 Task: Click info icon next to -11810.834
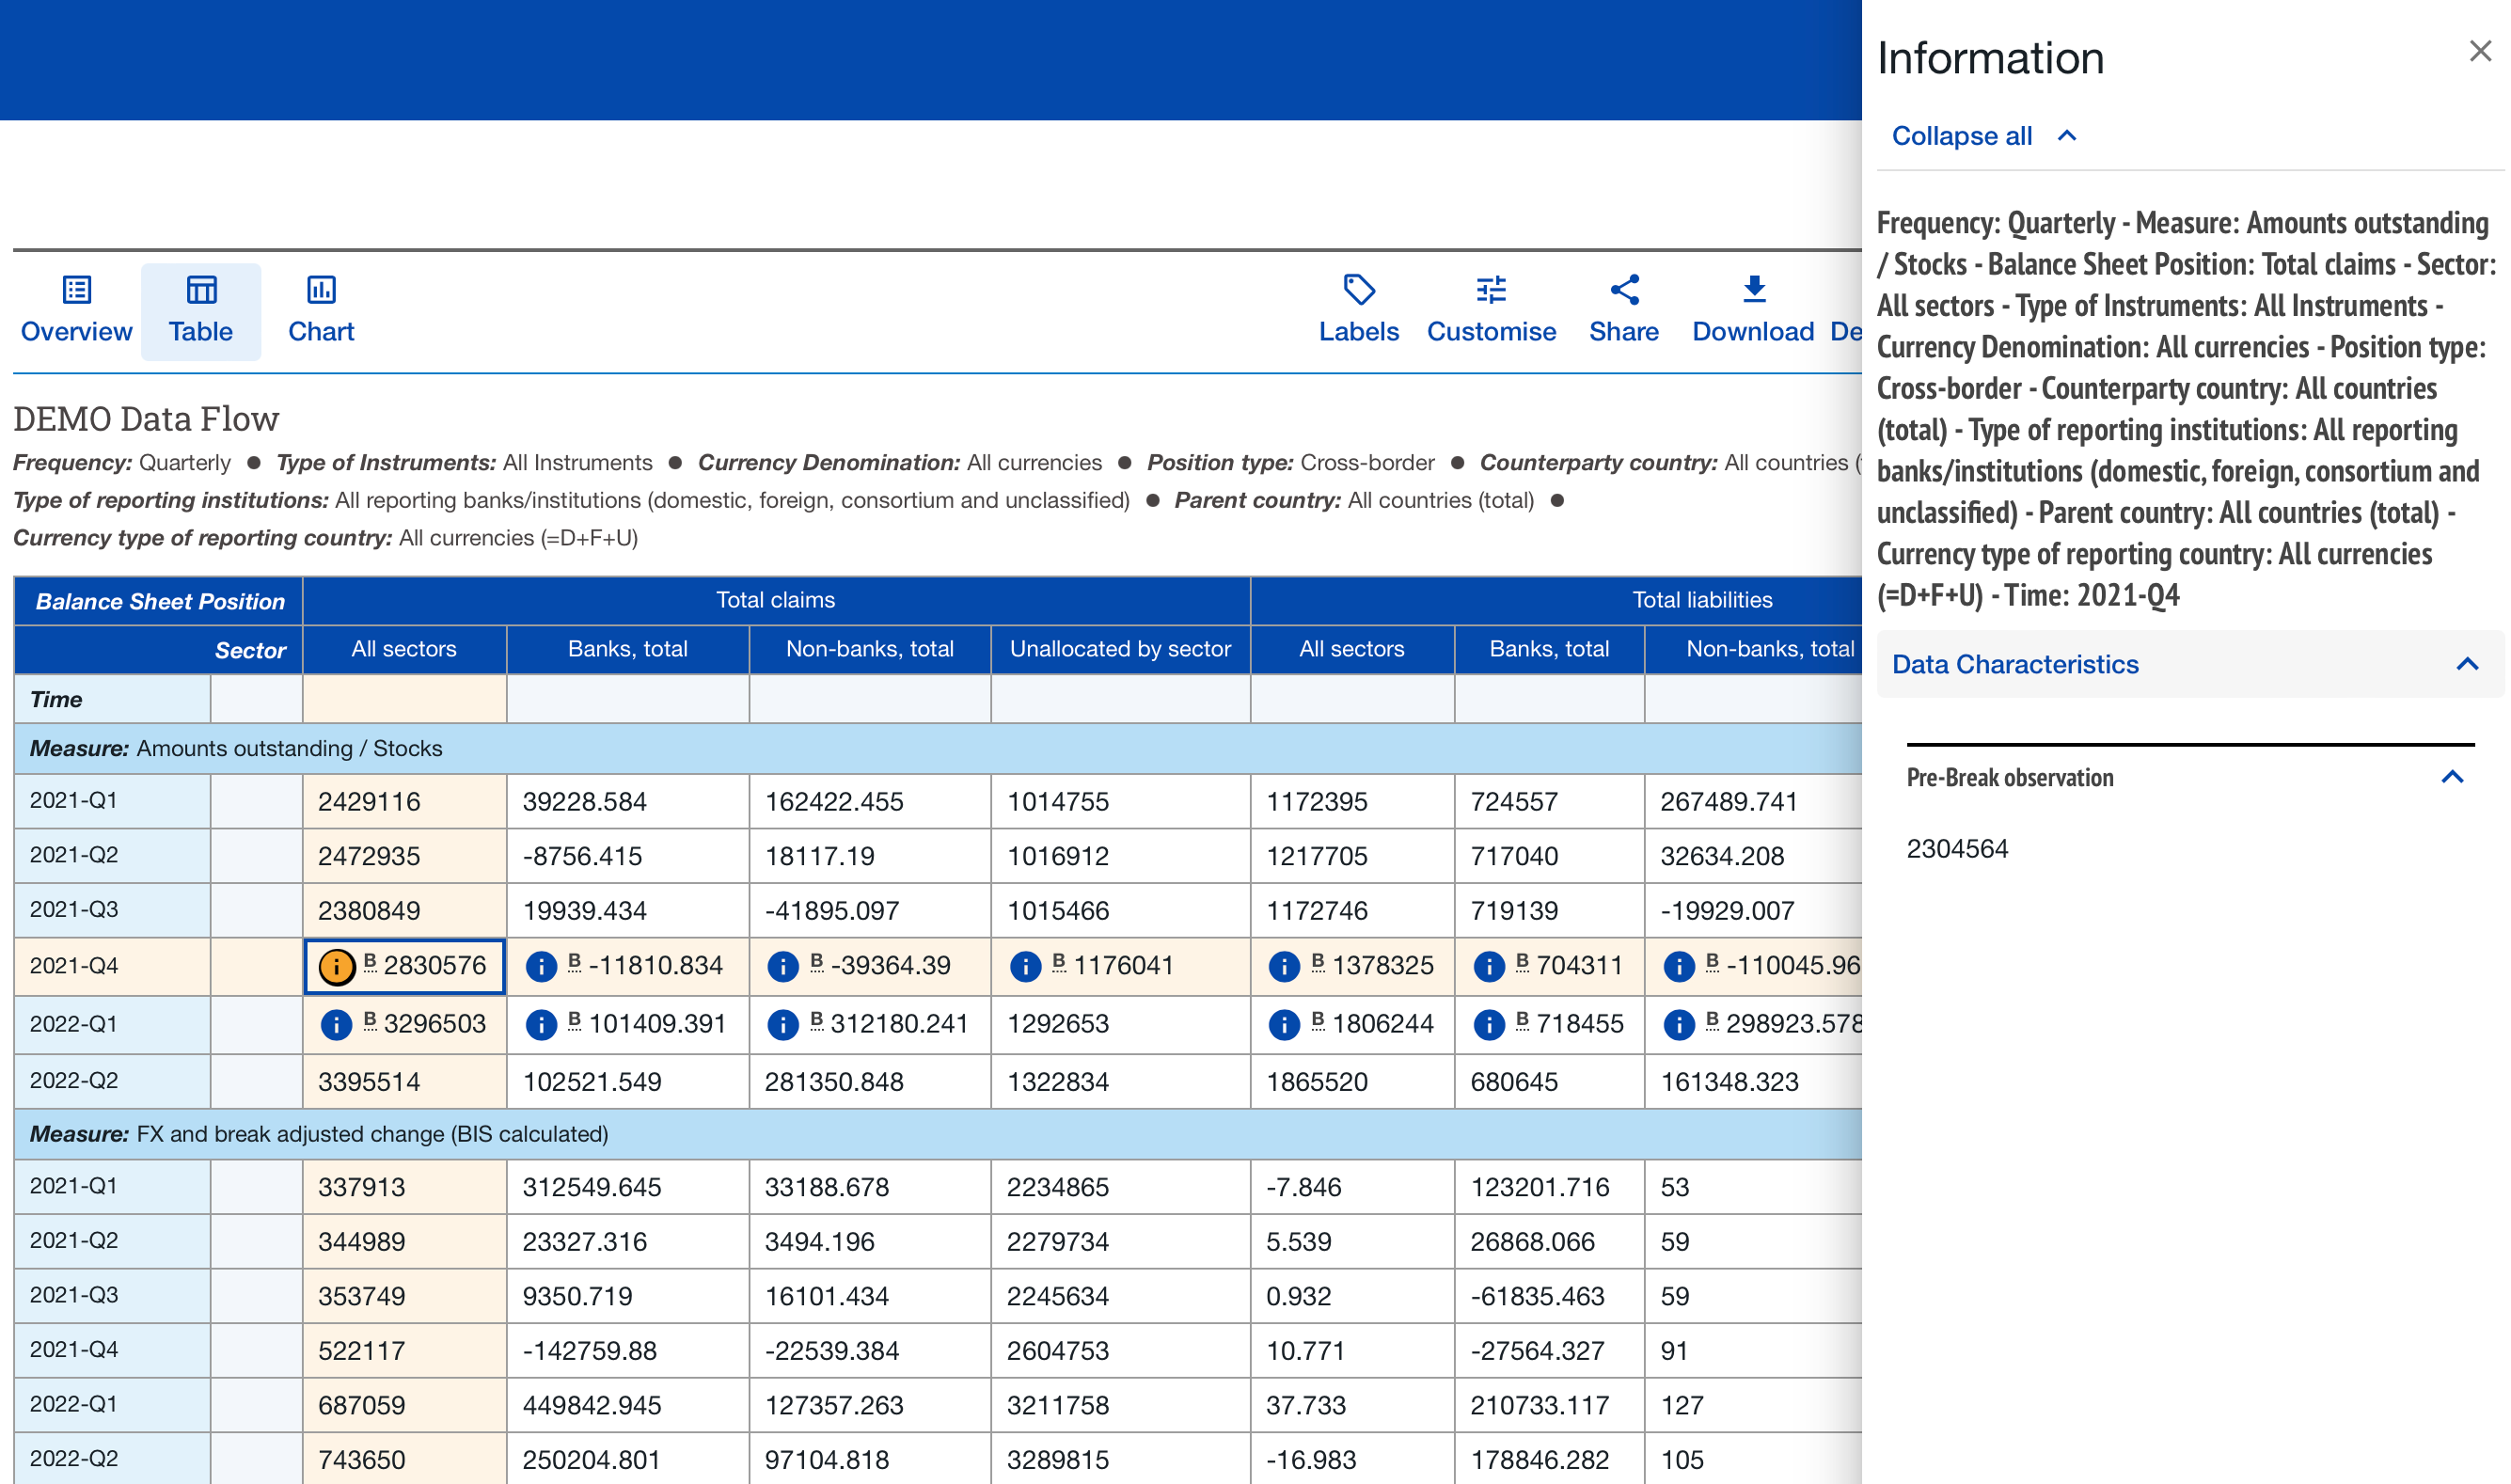tap(541, 966)
